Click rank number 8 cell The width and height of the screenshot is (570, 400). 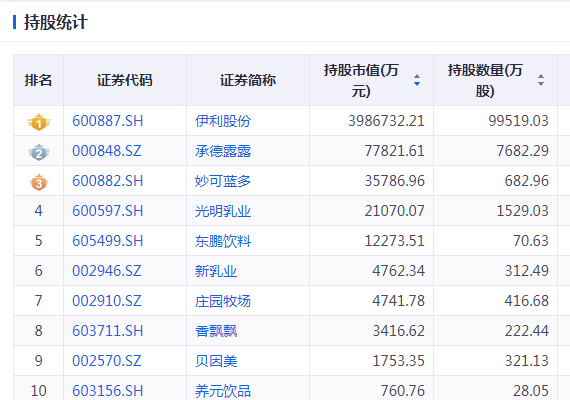(39, 331)
